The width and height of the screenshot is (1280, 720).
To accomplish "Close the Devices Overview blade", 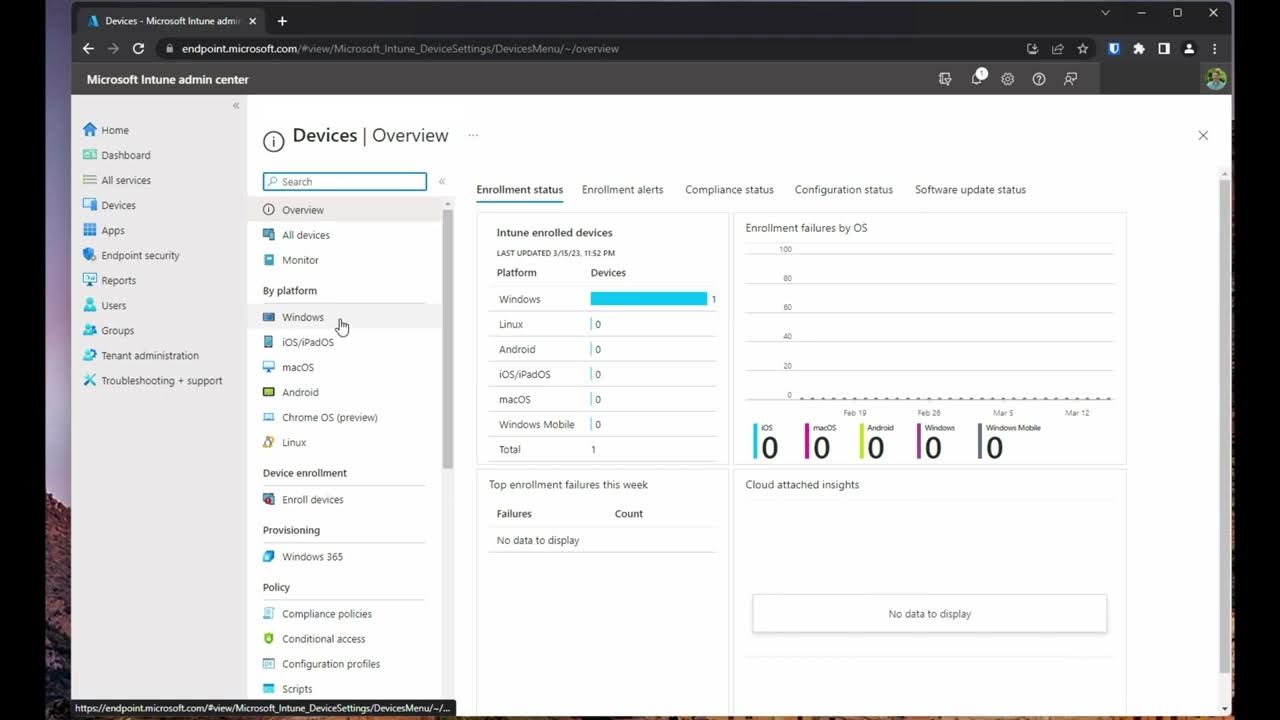I will click(1203, 135).
